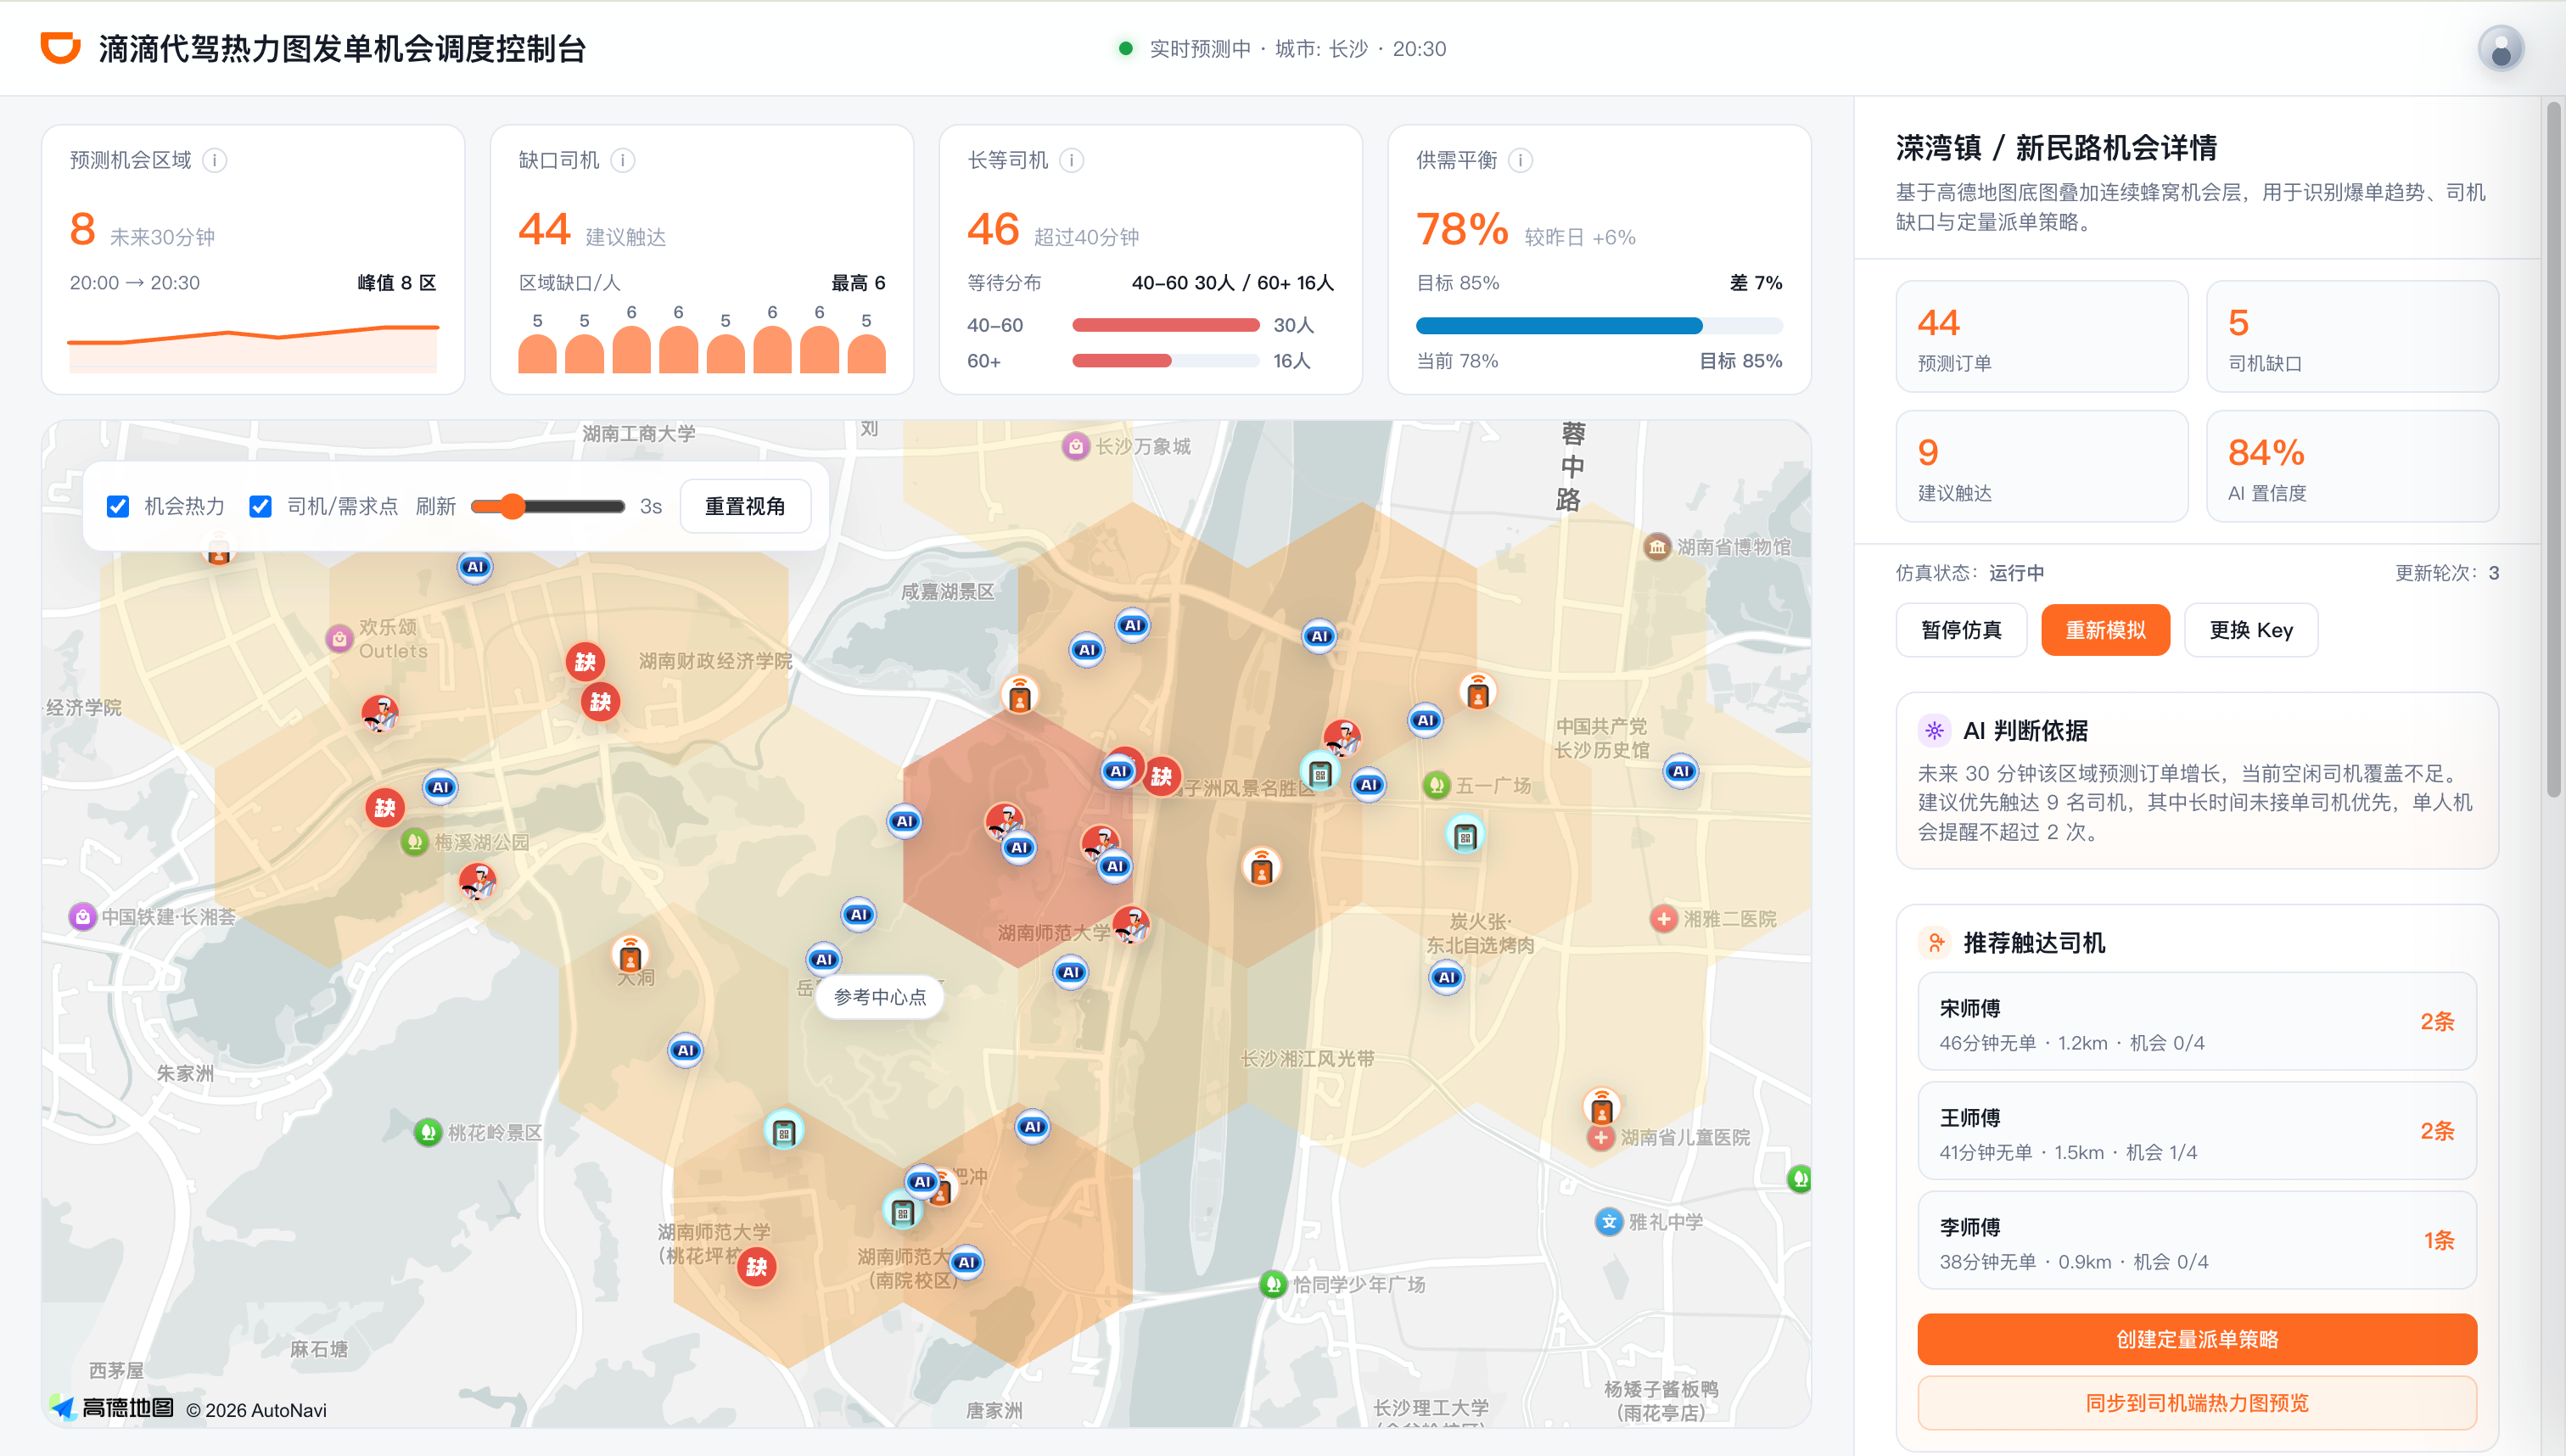Click the 更换 Key button

[2251, 630]
